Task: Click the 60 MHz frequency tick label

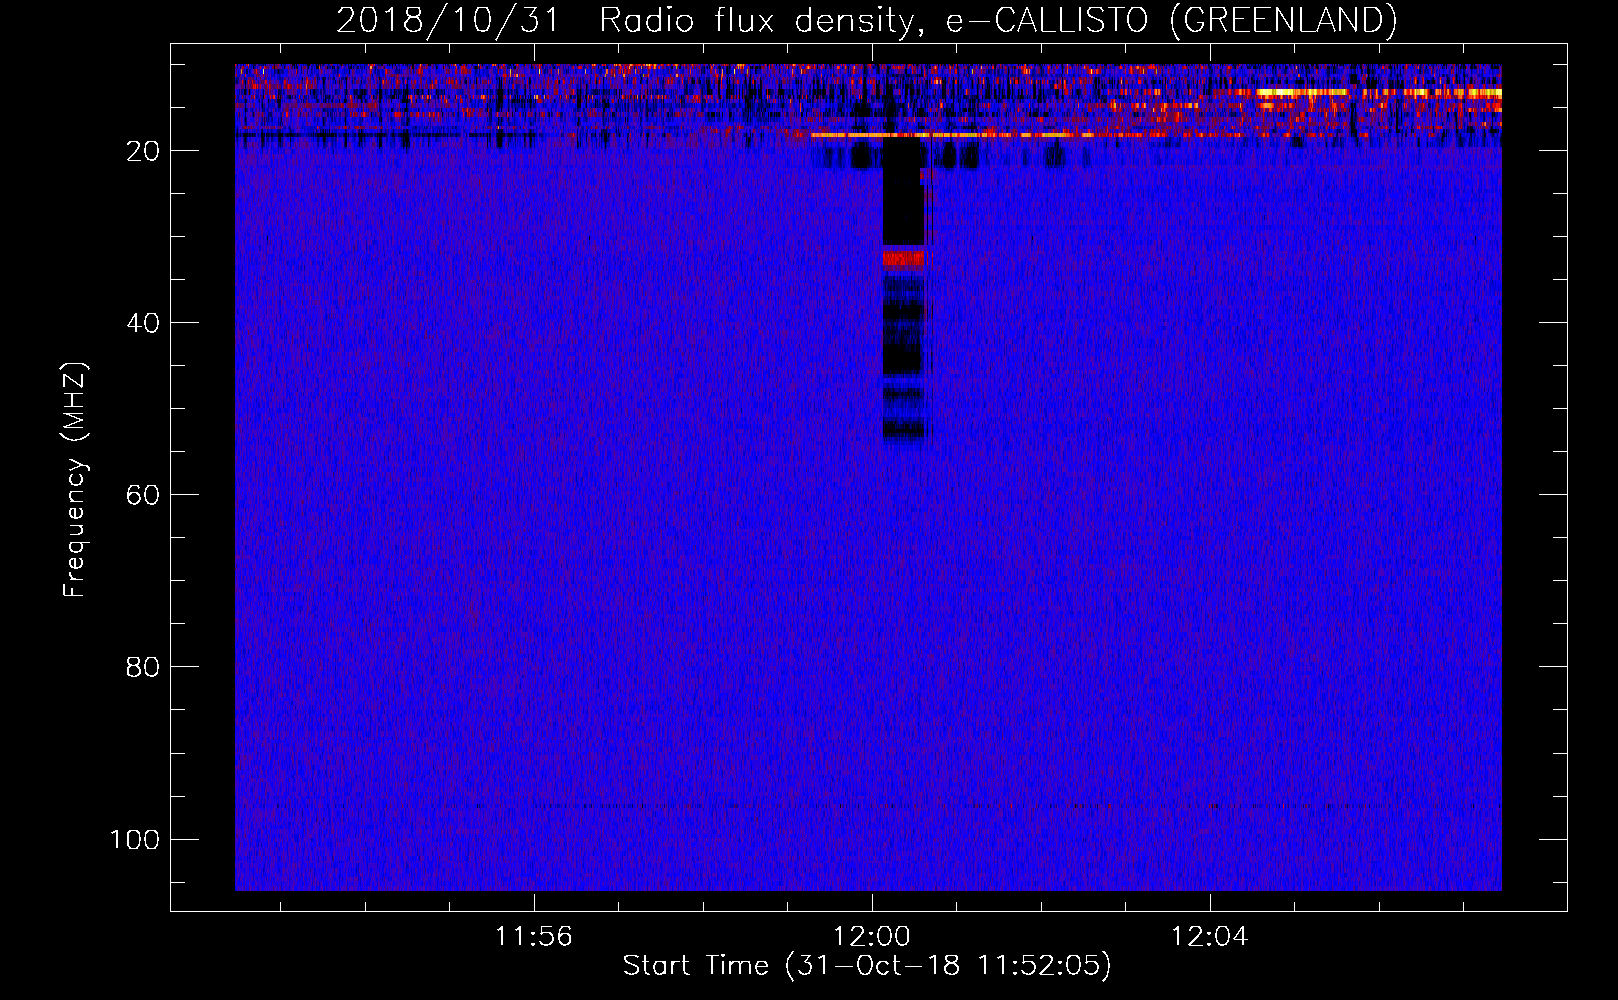Action: tap(143, 495)
